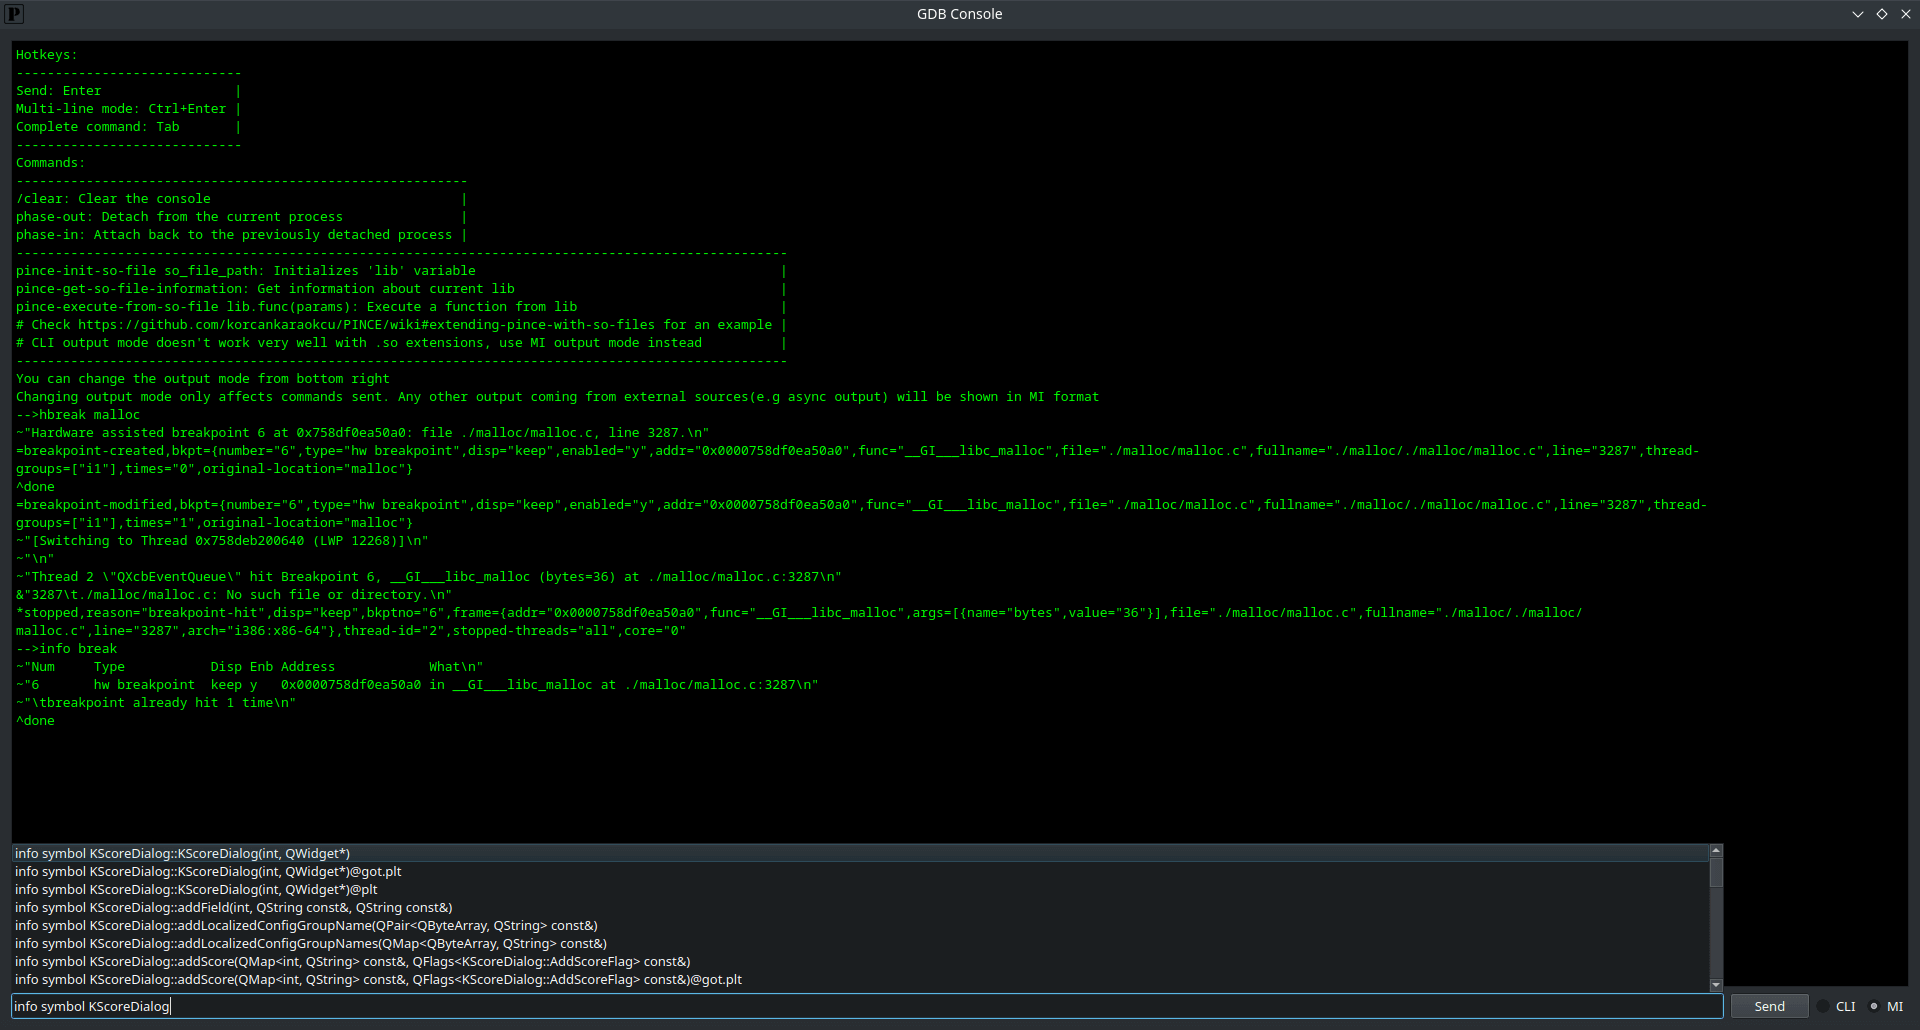Viewport: 1920px width, 1030px height.
Task: Click '/clear: Clear the console' line
Action: tap(113, 199)
